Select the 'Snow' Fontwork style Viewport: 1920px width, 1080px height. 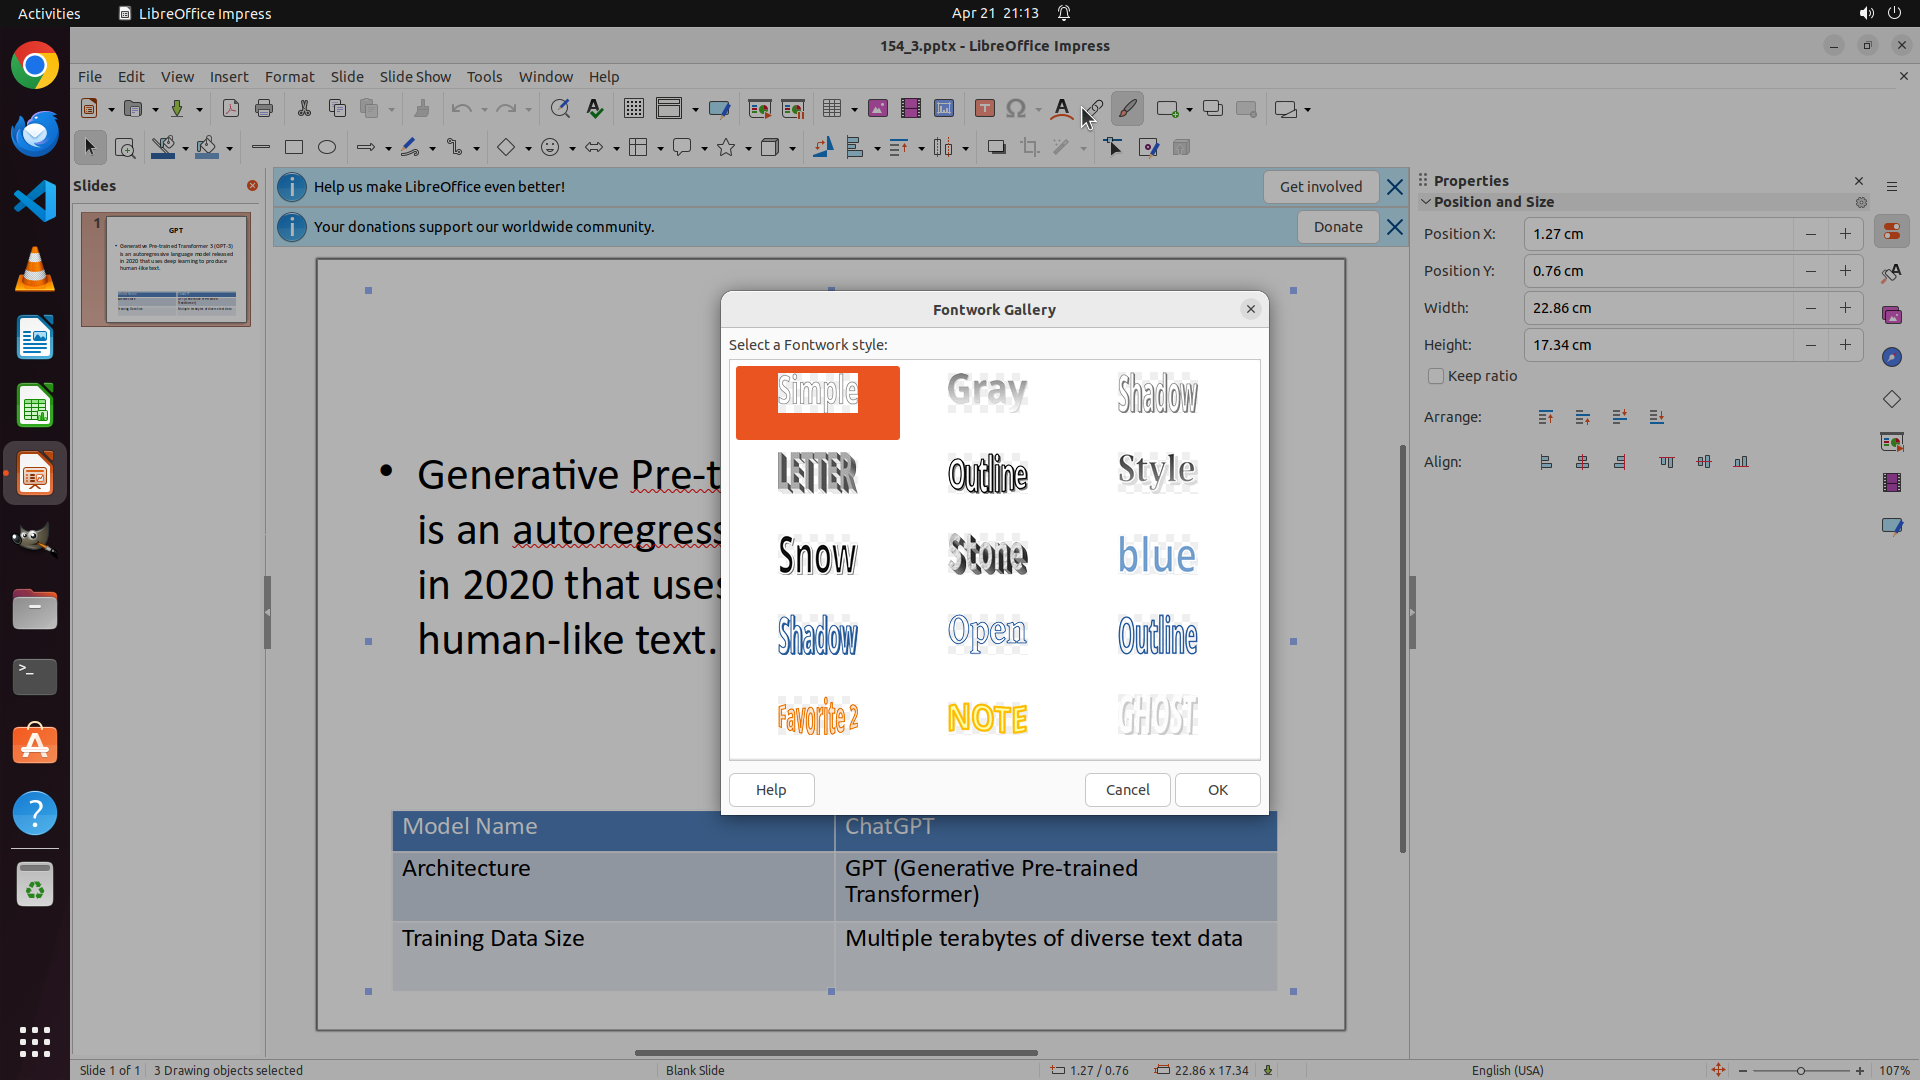pos(817,554)
